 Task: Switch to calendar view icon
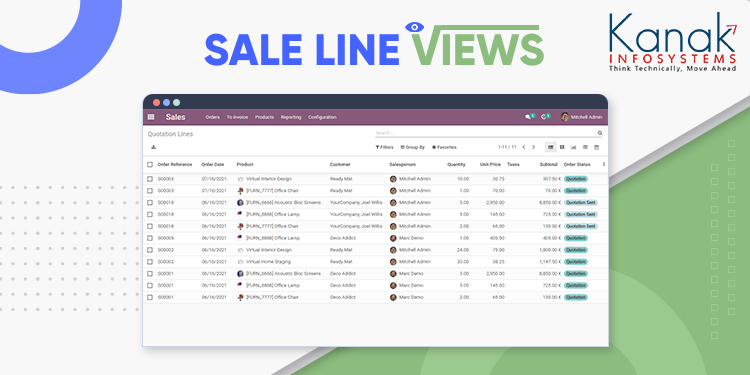coord(596,147)
